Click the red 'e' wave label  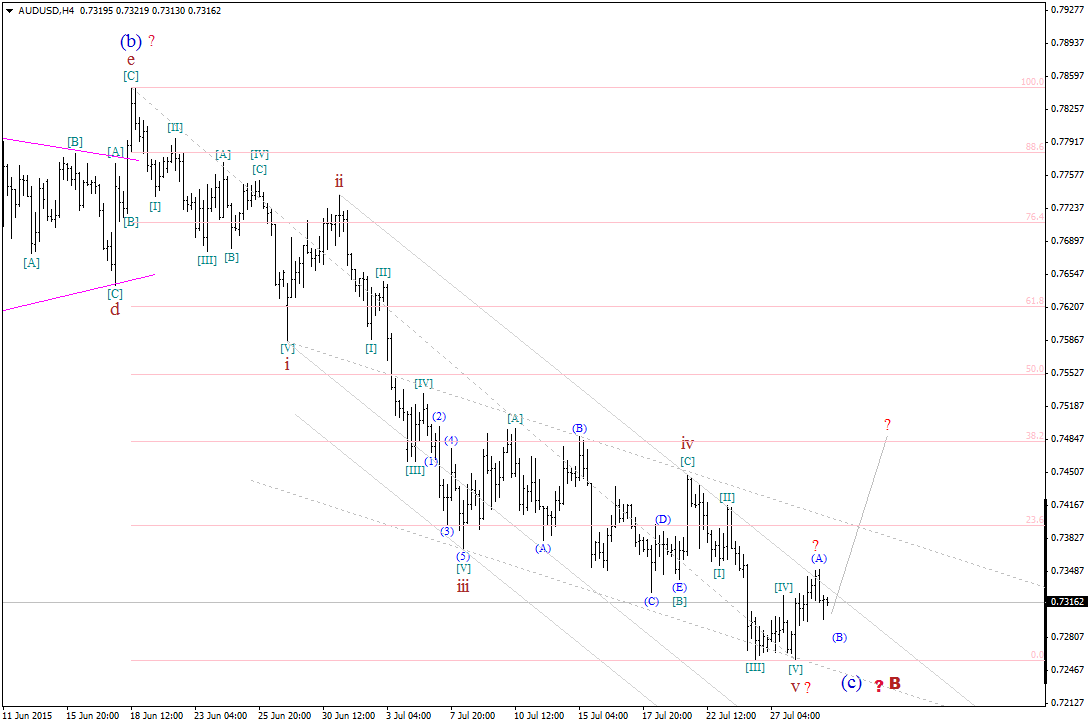[131, 60]
